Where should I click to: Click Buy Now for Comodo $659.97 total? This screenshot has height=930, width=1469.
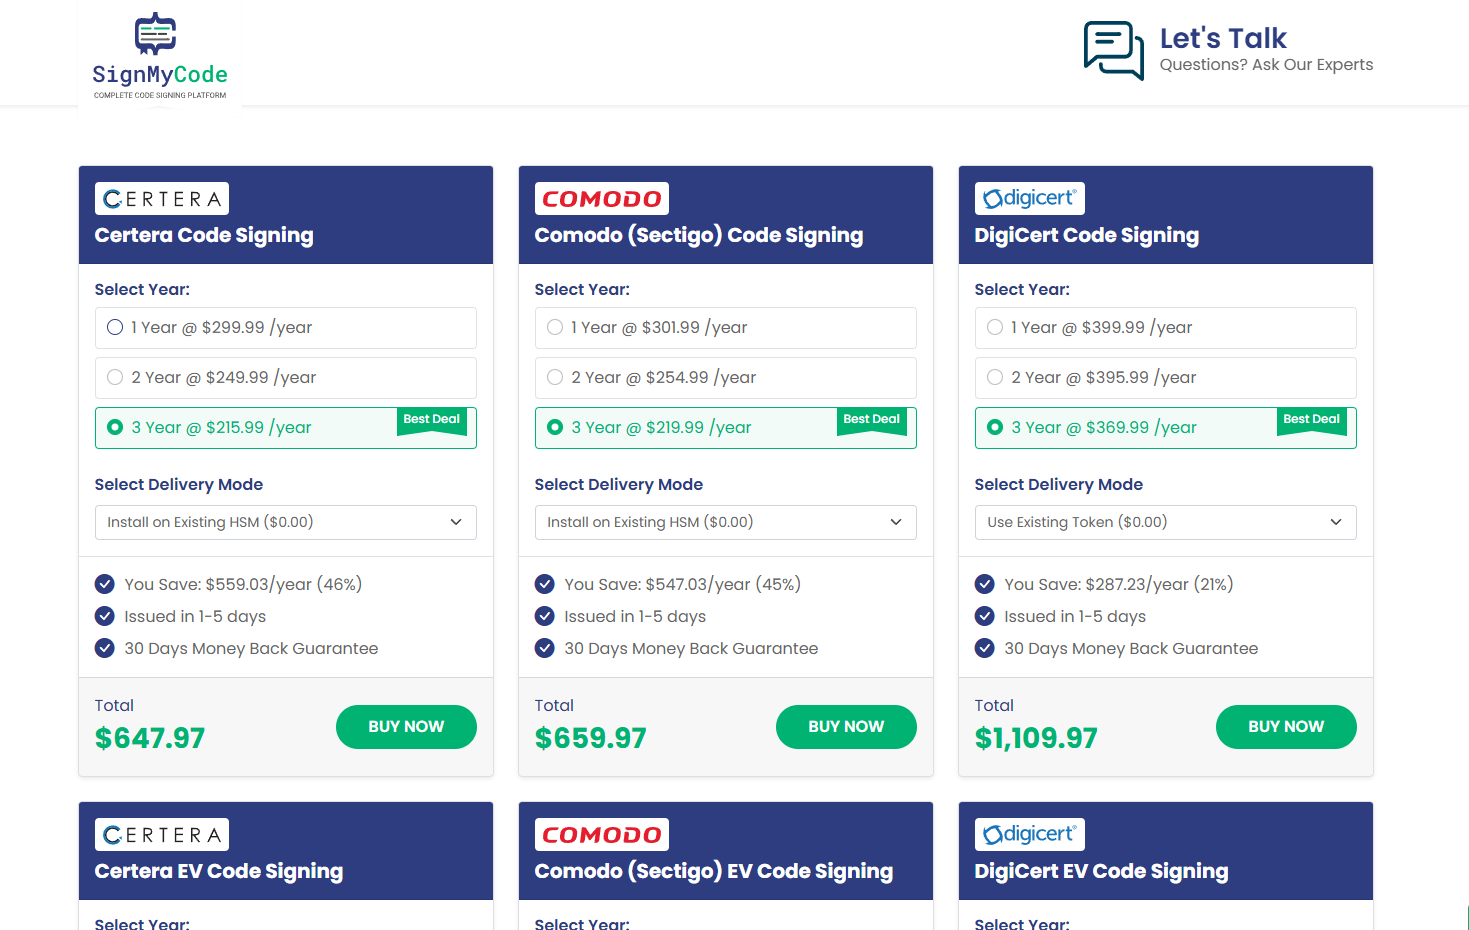pyautogui.click(x=846, y=727)
